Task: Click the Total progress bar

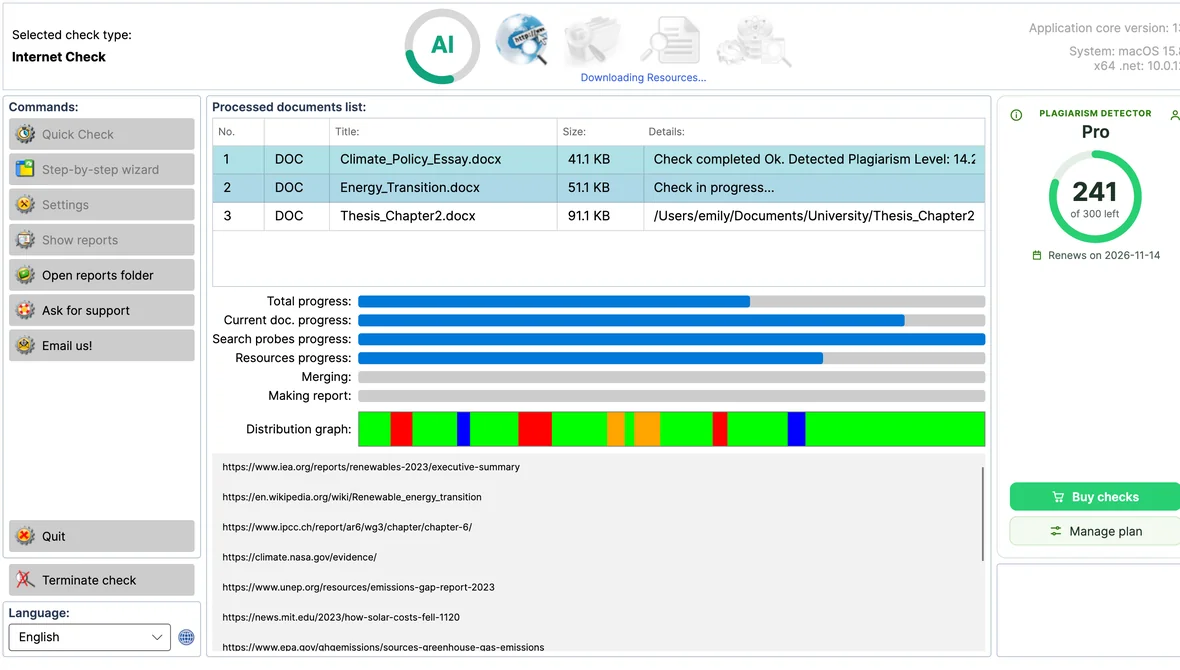Action: pos(671,302)
